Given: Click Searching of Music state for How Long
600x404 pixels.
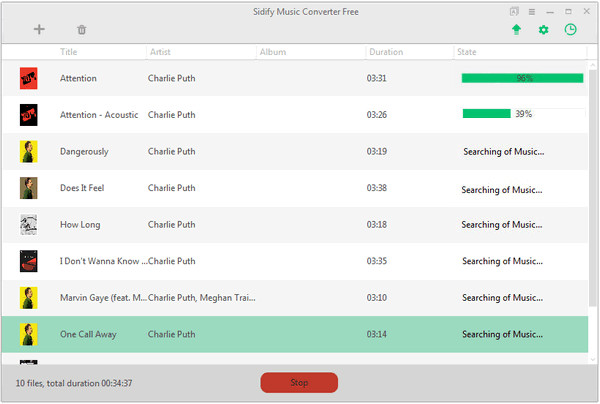Looking at the screenshot, I should (502, 225).
